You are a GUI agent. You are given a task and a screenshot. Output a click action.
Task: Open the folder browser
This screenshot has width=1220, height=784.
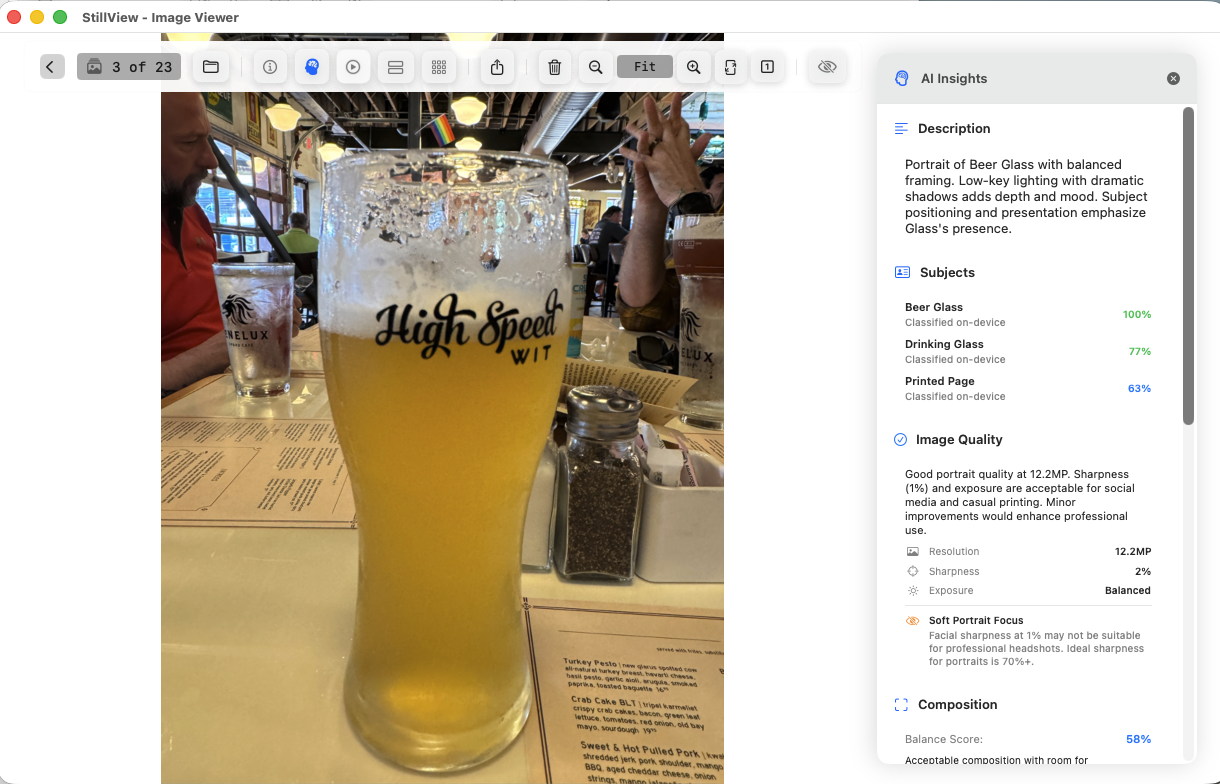(x=210, y=67)
